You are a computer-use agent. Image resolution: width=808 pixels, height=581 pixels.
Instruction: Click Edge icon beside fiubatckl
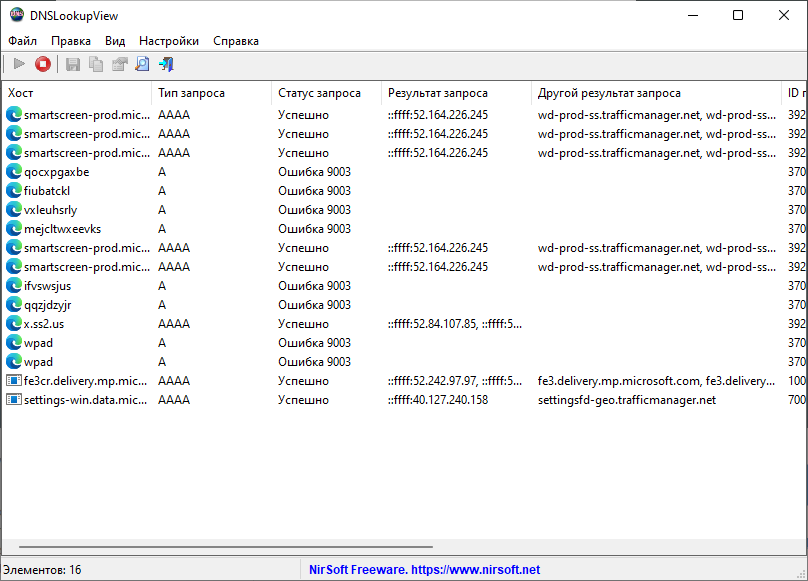tap(14, 191)
